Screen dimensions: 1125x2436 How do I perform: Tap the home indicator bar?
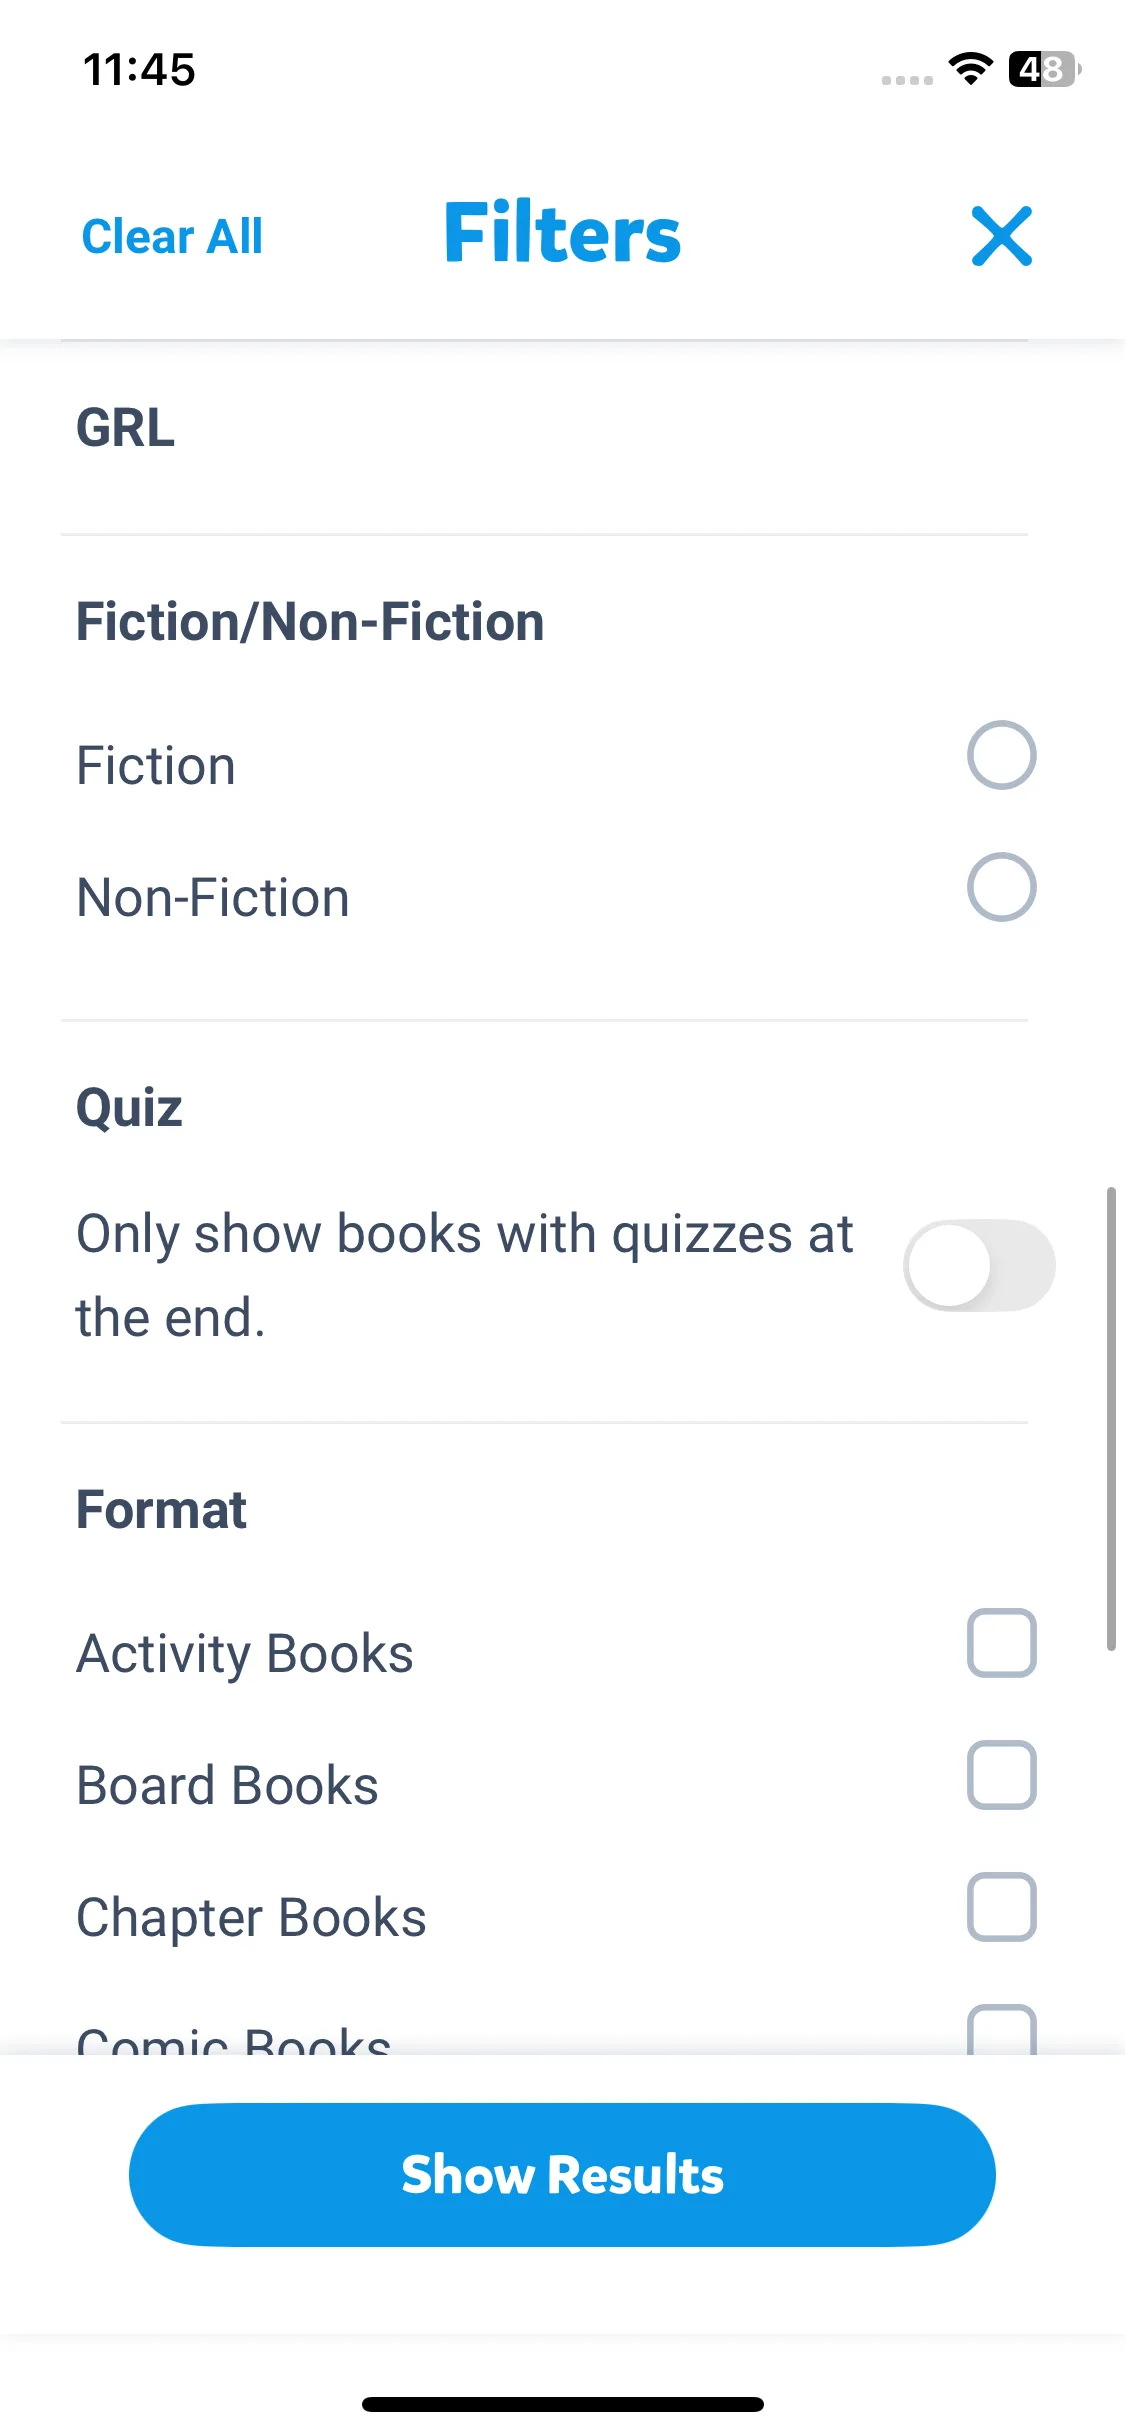(x=562, y=2404)
